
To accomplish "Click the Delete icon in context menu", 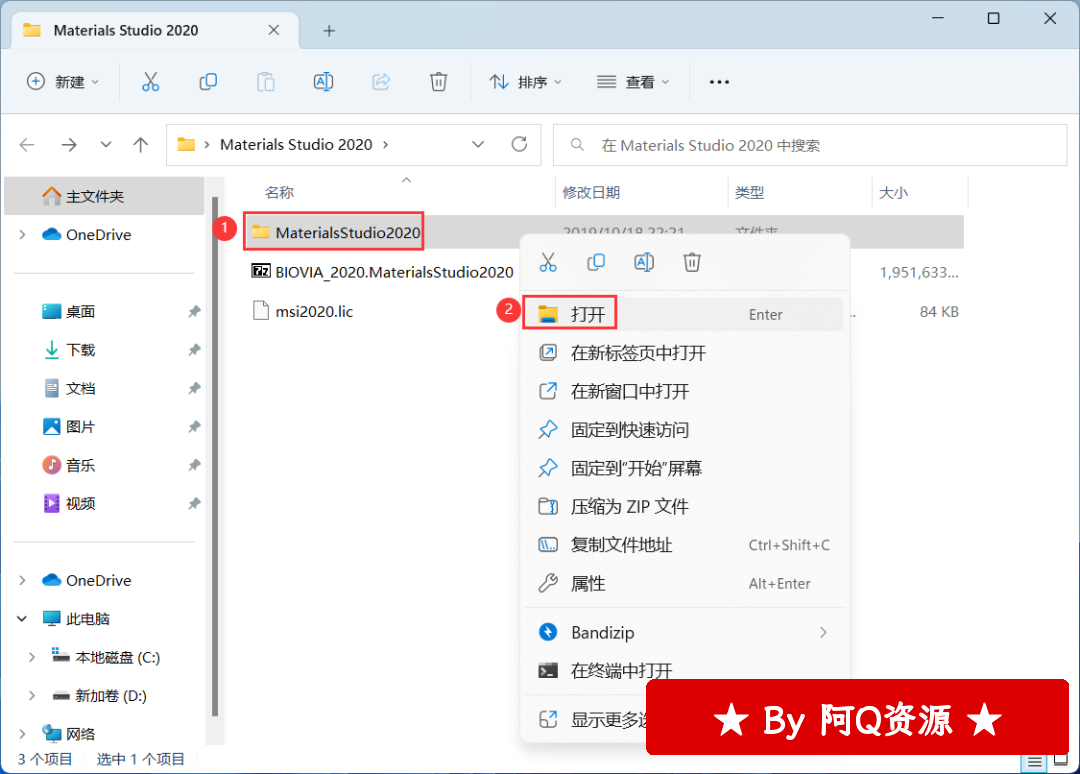I will pyautogui.click(x=692, y=262).
